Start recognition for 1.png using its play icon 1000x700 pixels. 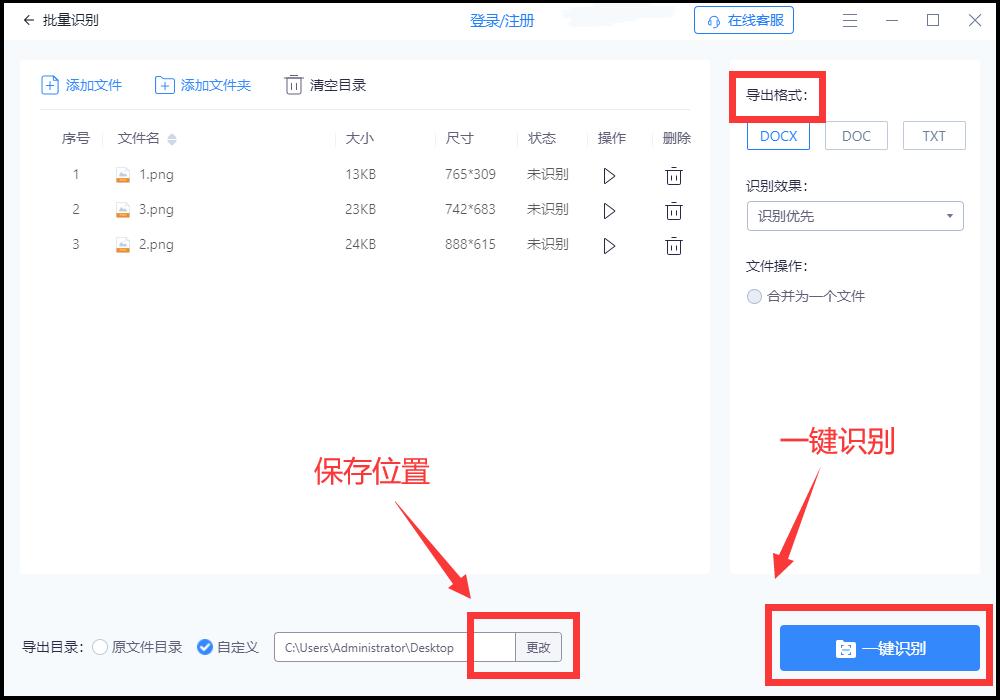[610, 175]
